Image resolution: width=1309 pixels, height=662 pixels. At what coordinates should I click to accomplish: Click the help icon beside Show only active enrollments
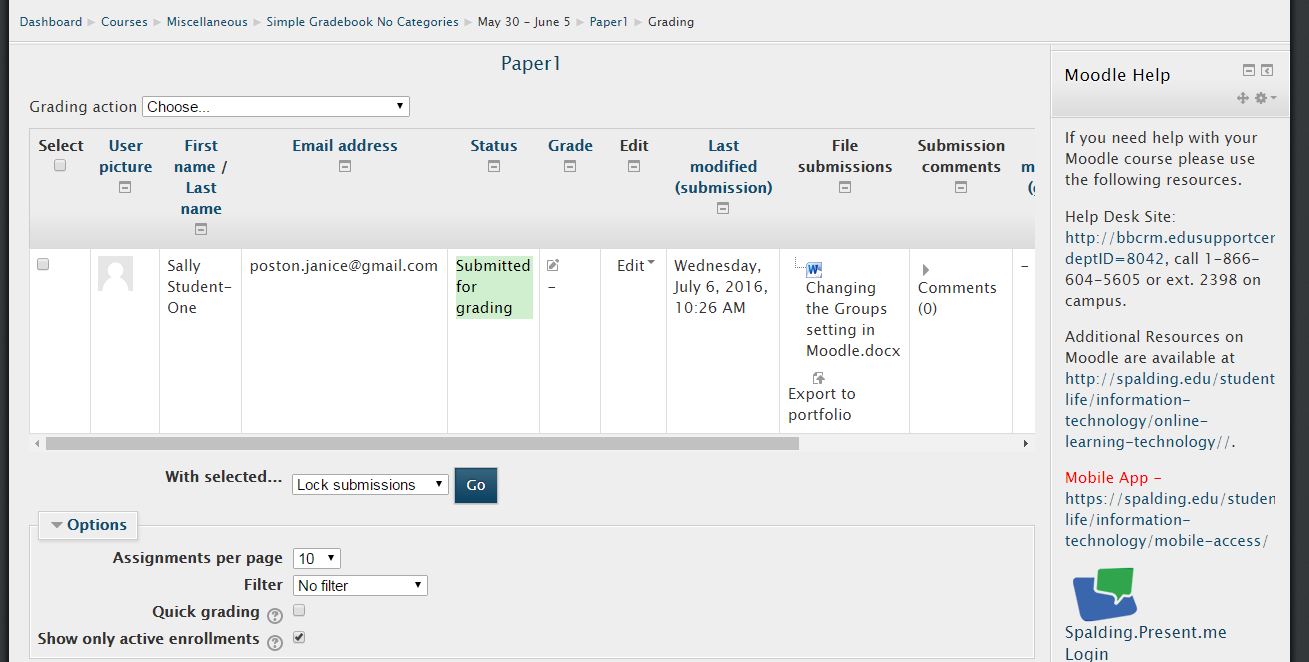click(275, 642)
